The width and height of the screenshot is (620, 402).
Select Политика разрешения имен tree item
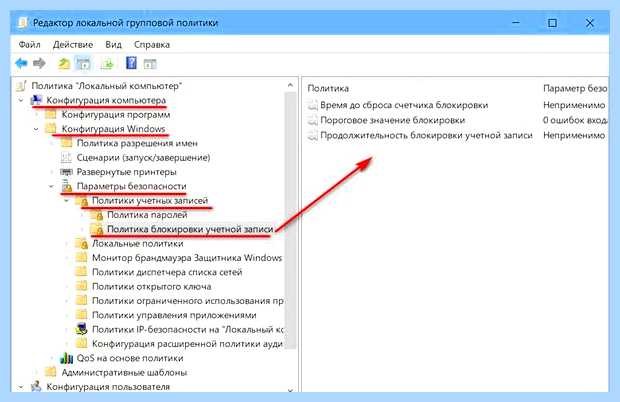(x=137, y=143)
